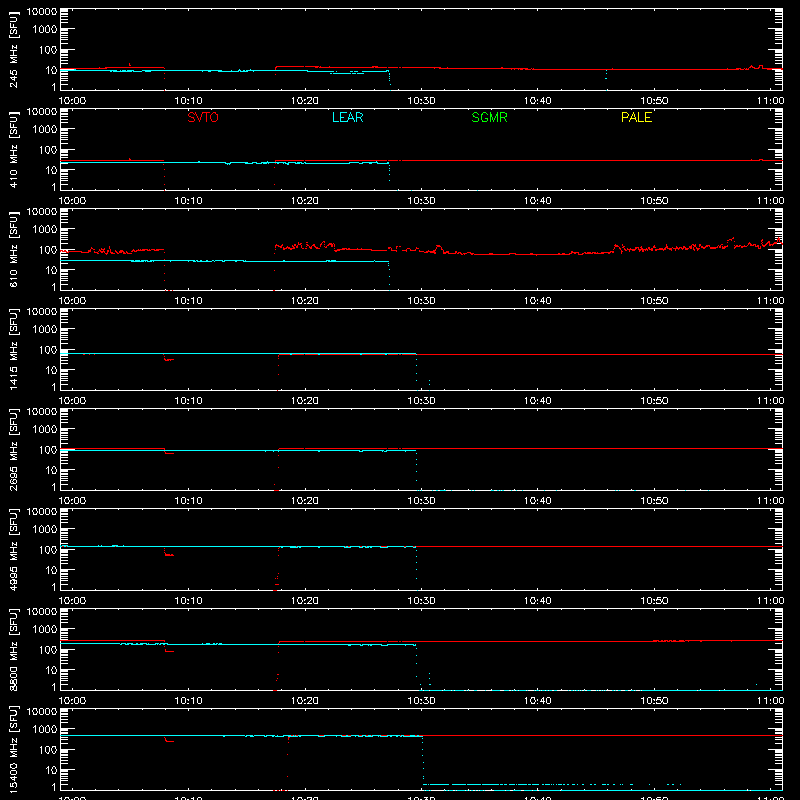Click 10:30 time label below 245 MHz panel
The width and height of the screenshot is (800, 800).
click(x=421, y=101)
